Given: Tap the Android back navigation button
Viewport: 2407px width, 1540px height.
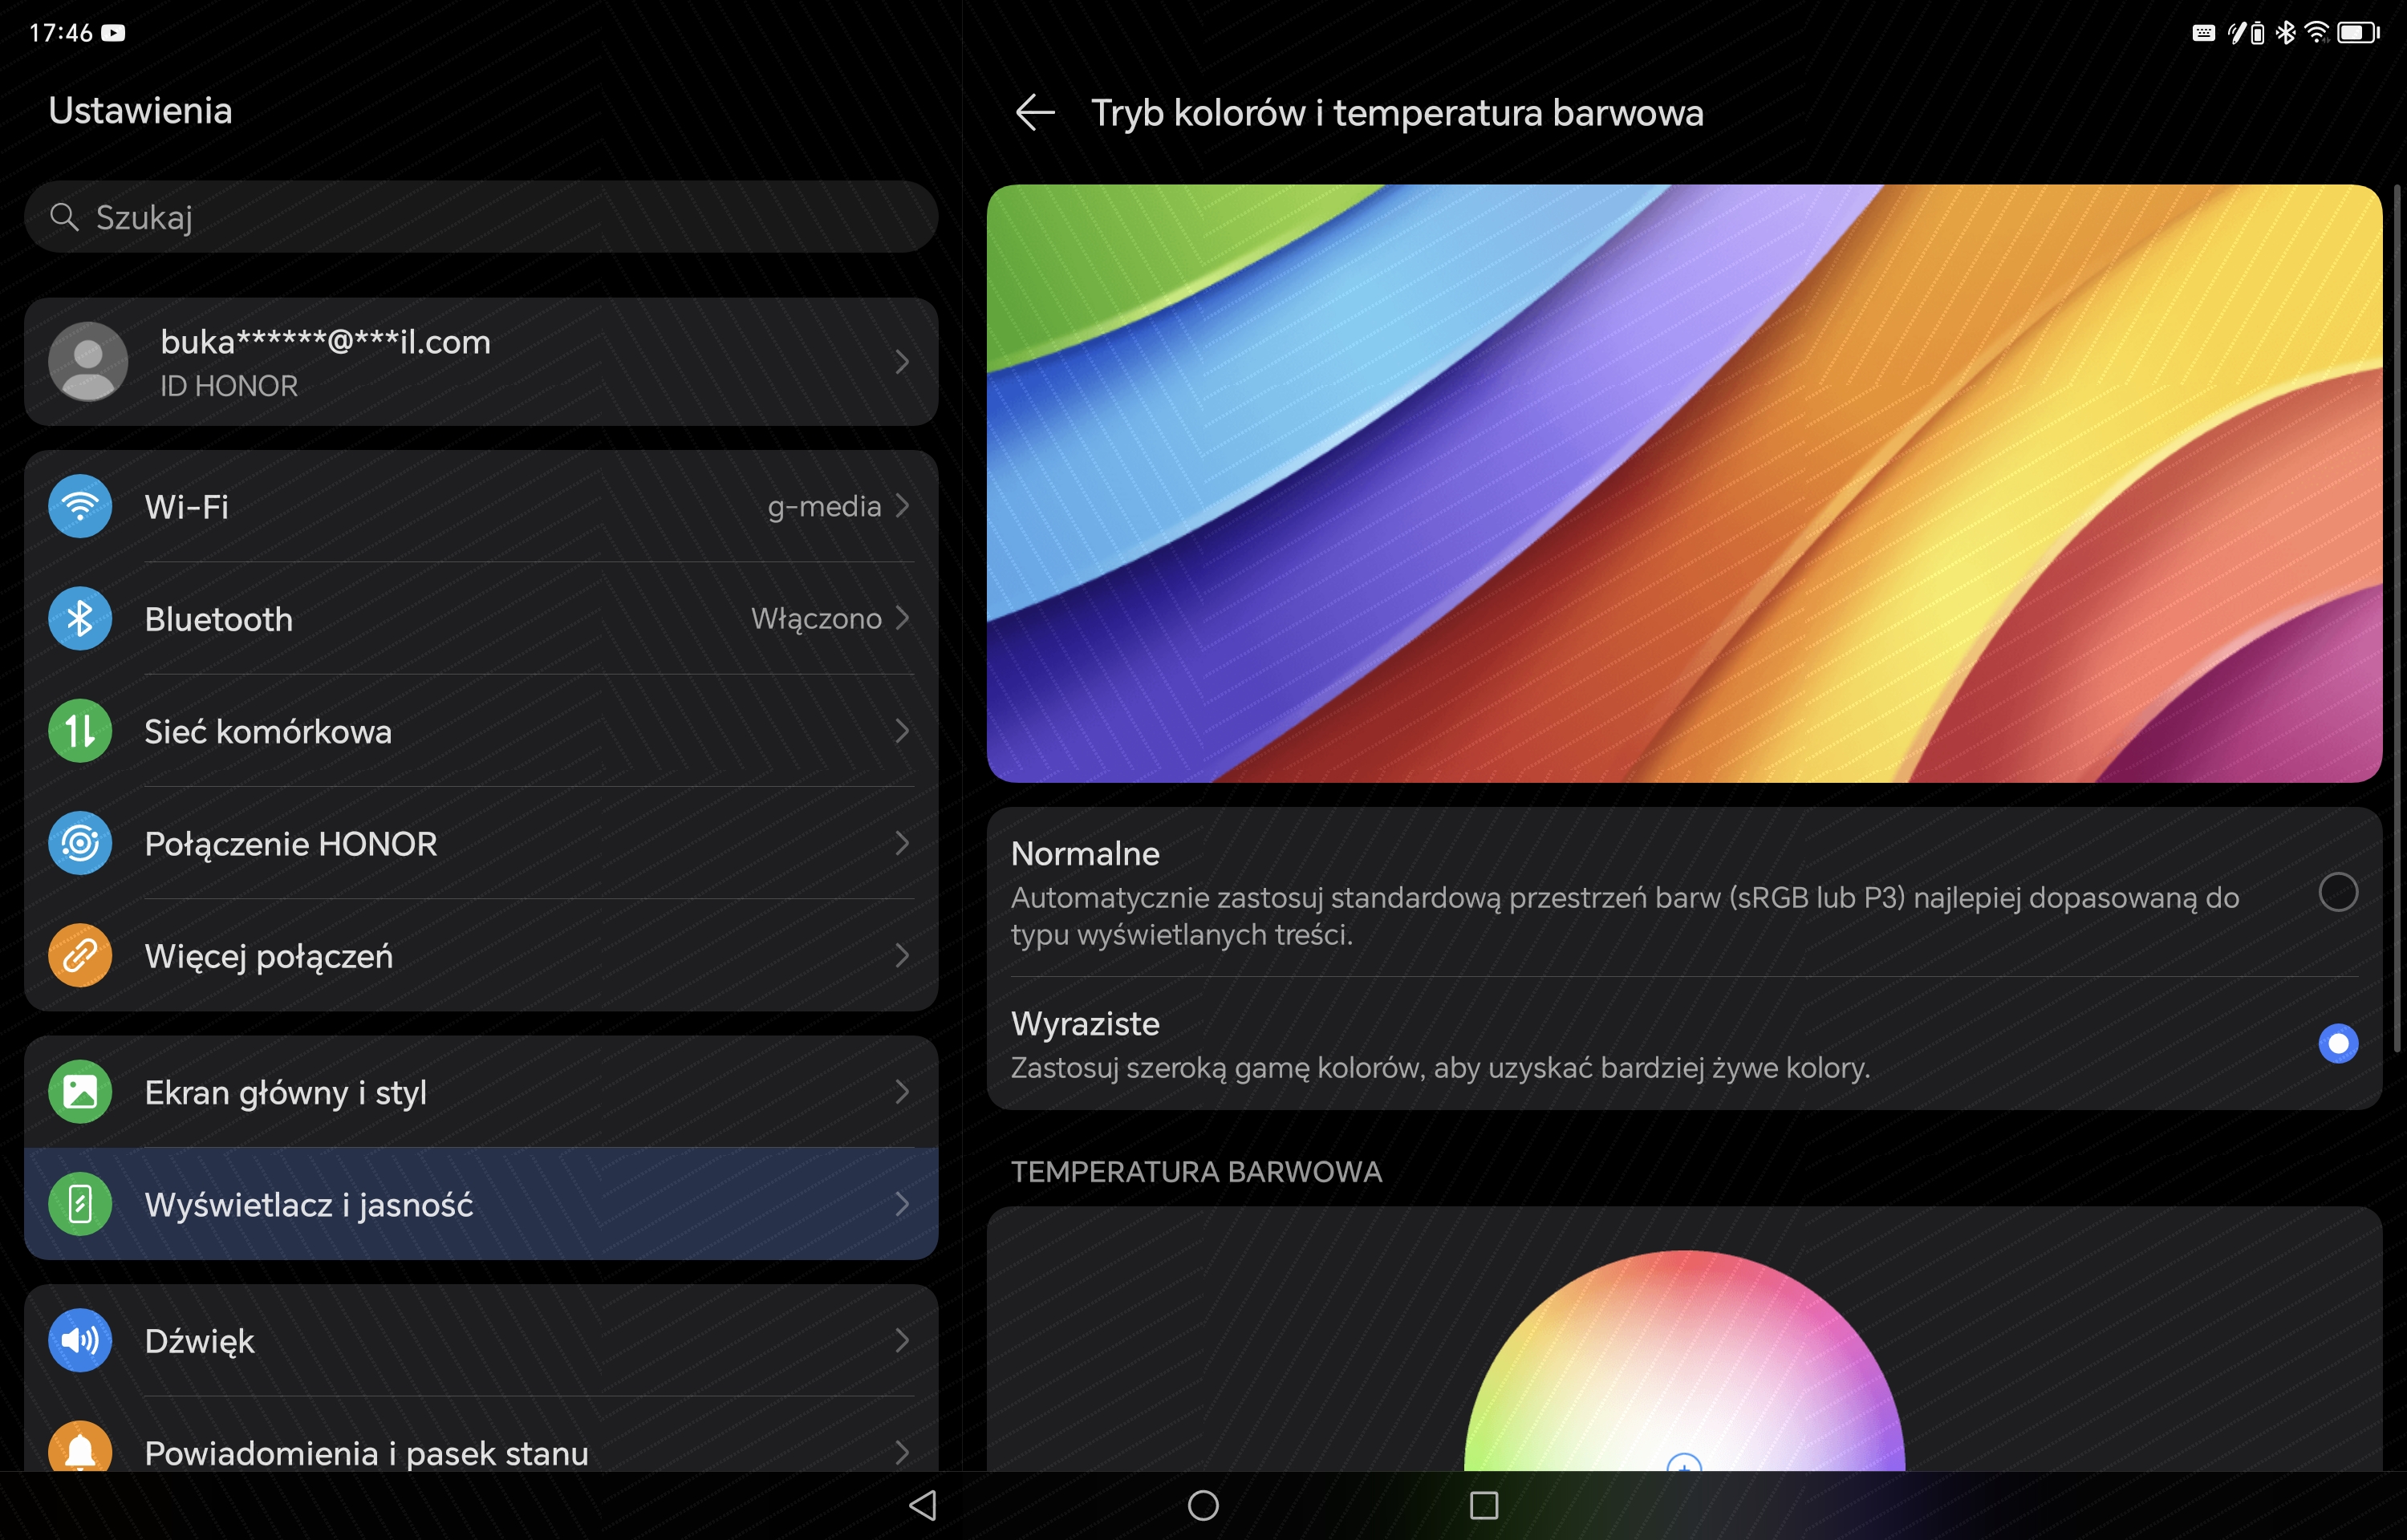Looking at the screenshot, I should [923, 1505].
